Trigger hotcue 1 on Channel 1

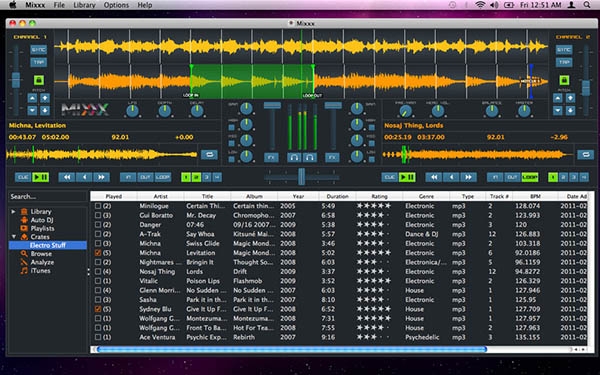click(x=186, y=177)
